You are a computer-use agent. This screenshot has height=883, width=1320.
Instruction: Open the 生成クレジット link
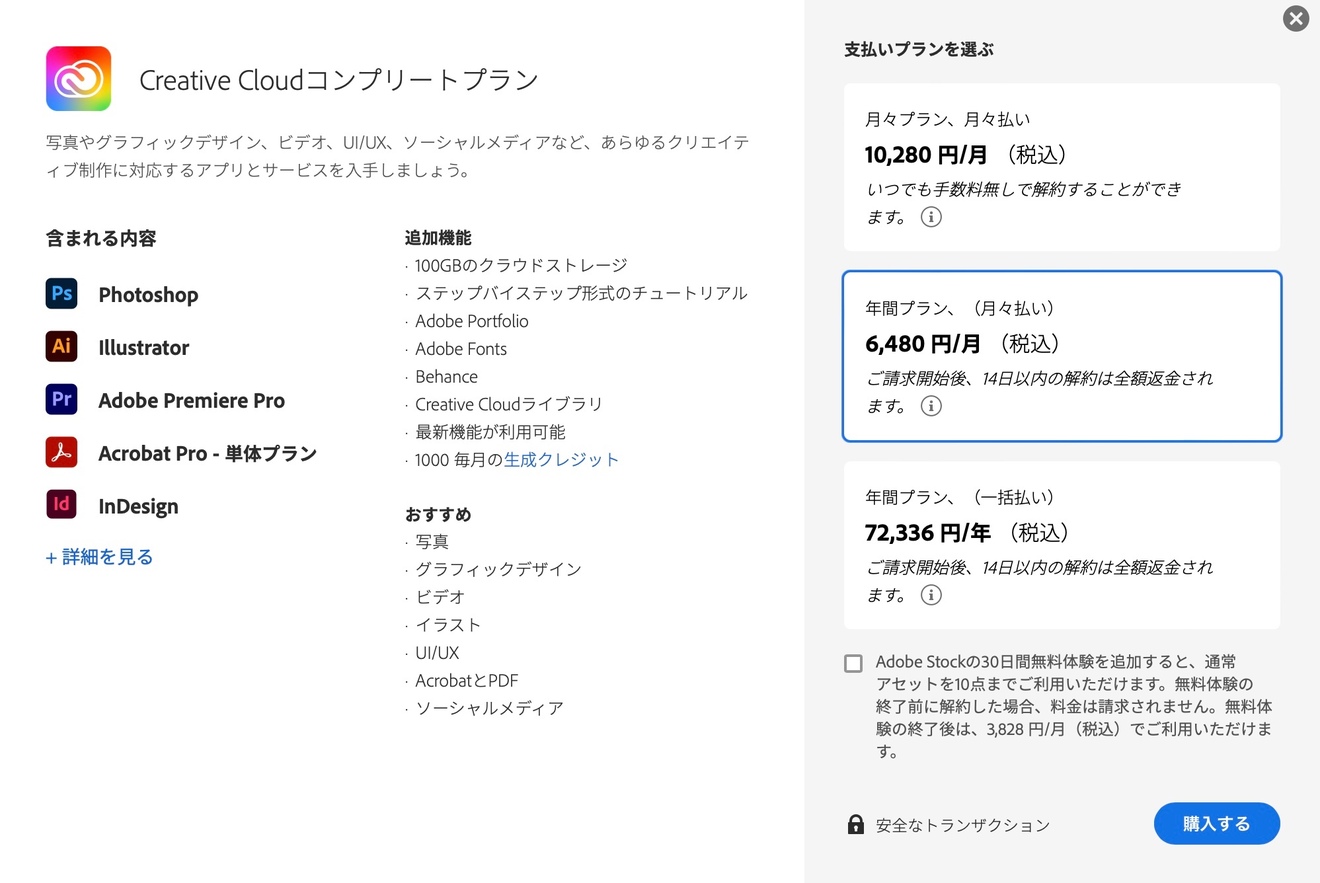tap(561, 460)
